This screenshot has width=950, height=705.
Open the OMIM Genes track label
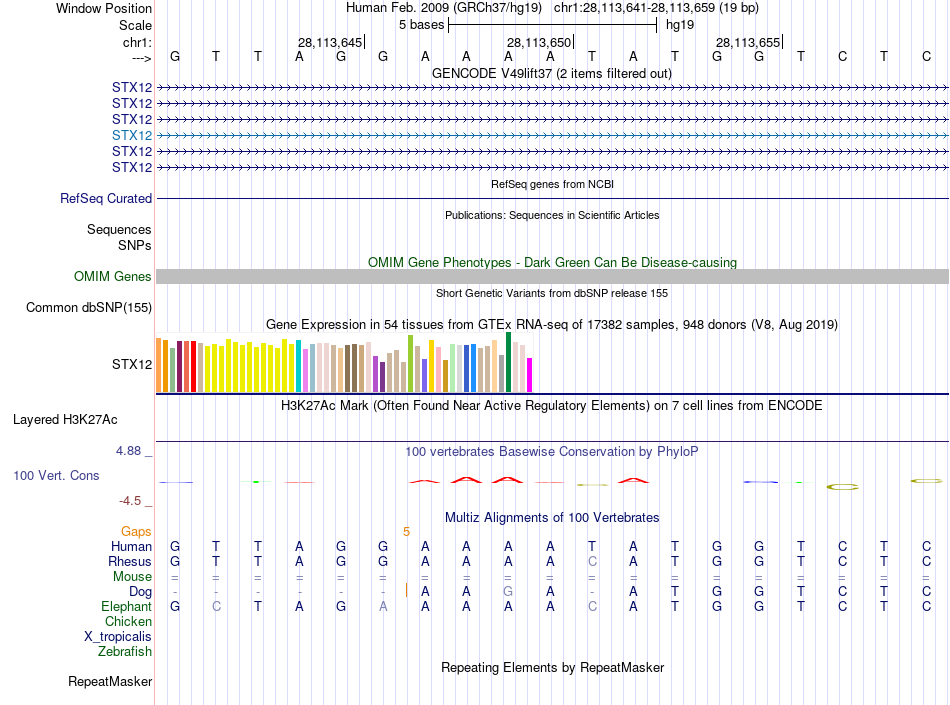tap(113, 277)
